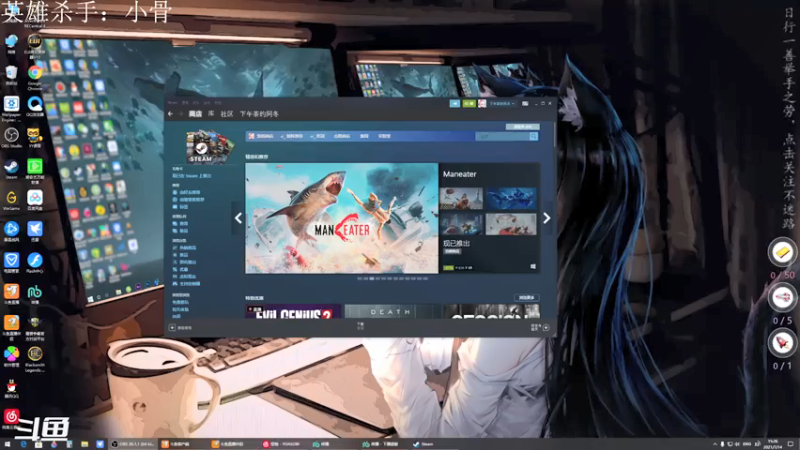Open the Maneater featured banner

341,218
